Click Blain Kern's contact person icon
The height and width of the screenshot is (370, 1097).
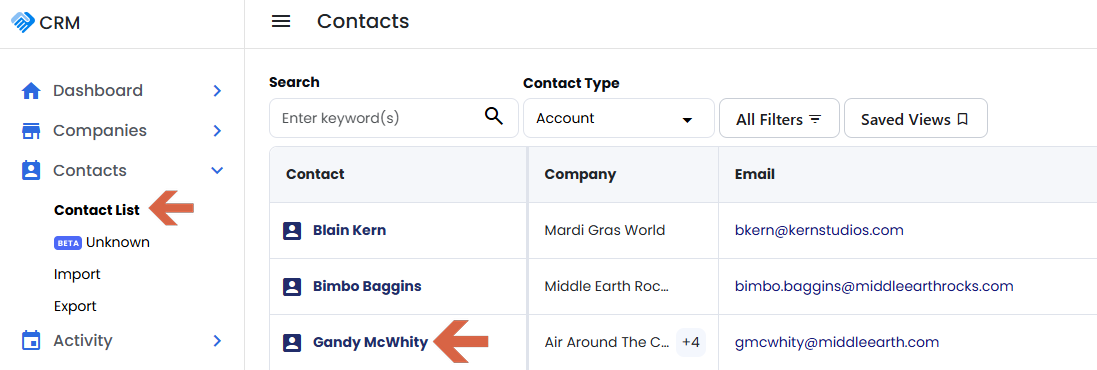tap(292, 231)
